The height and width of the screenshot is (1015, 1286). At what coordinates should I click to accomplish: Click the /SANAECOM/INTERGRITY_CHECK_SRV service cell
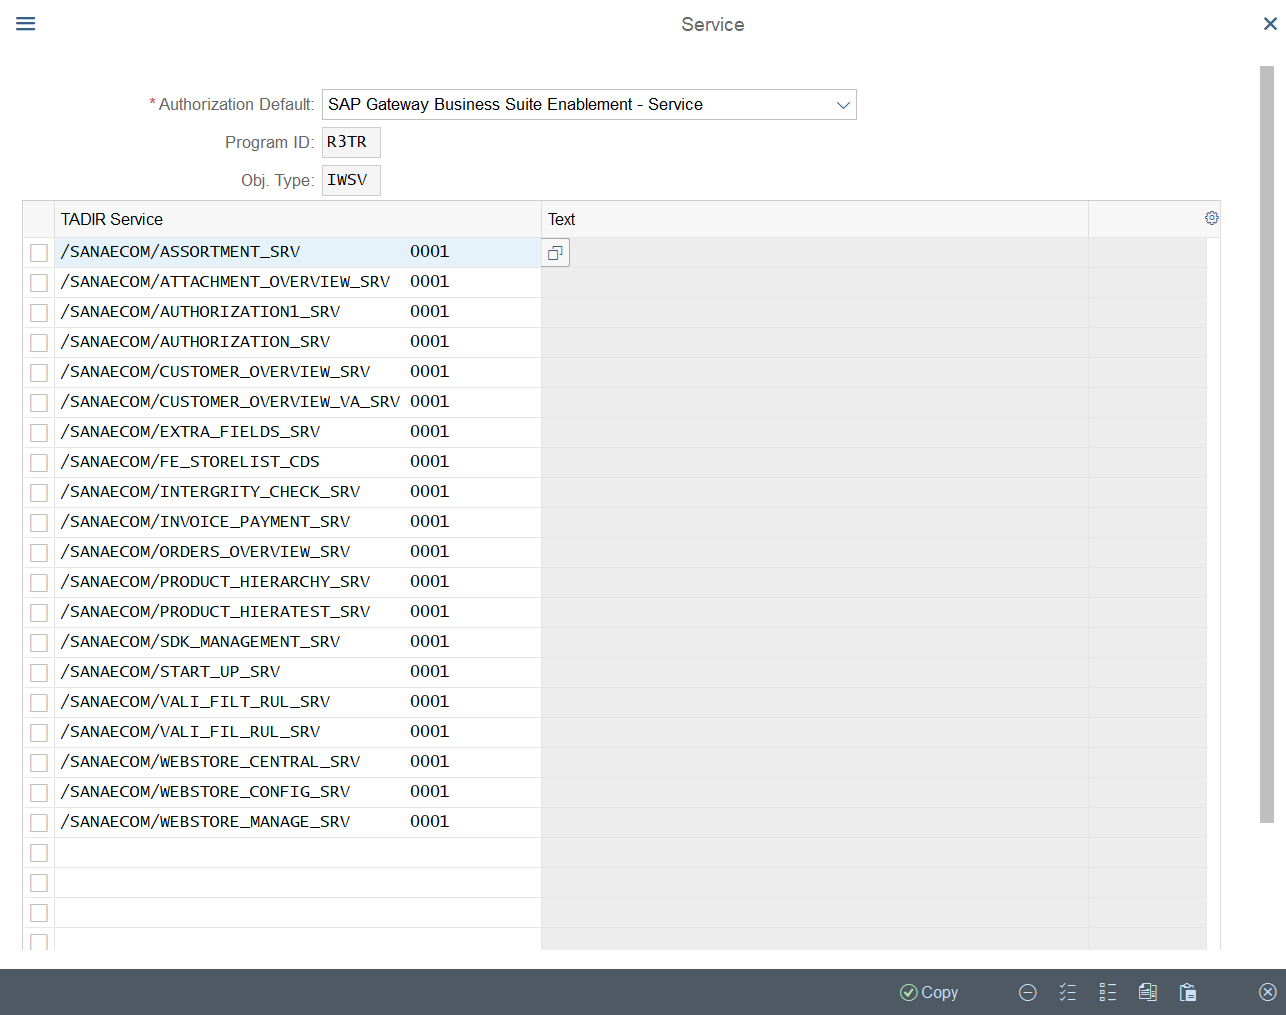298,492
